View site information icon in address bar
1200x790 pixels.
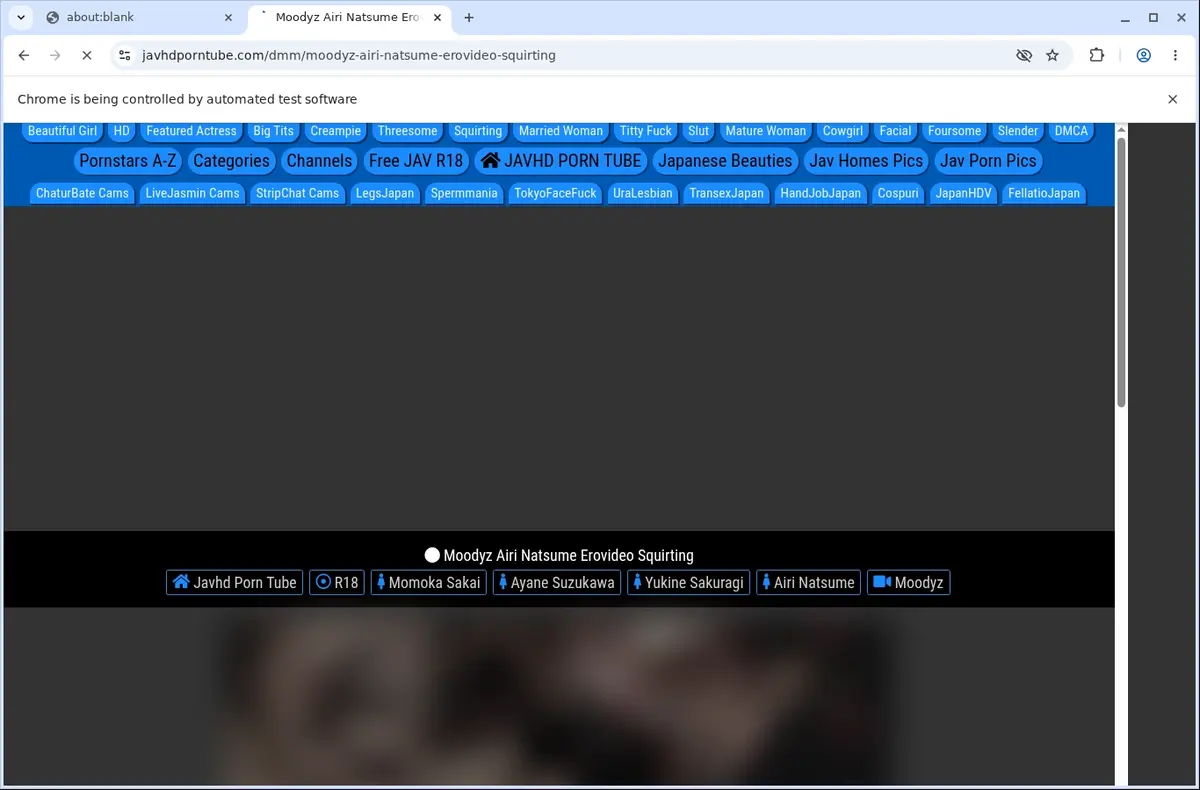[123, 56]
